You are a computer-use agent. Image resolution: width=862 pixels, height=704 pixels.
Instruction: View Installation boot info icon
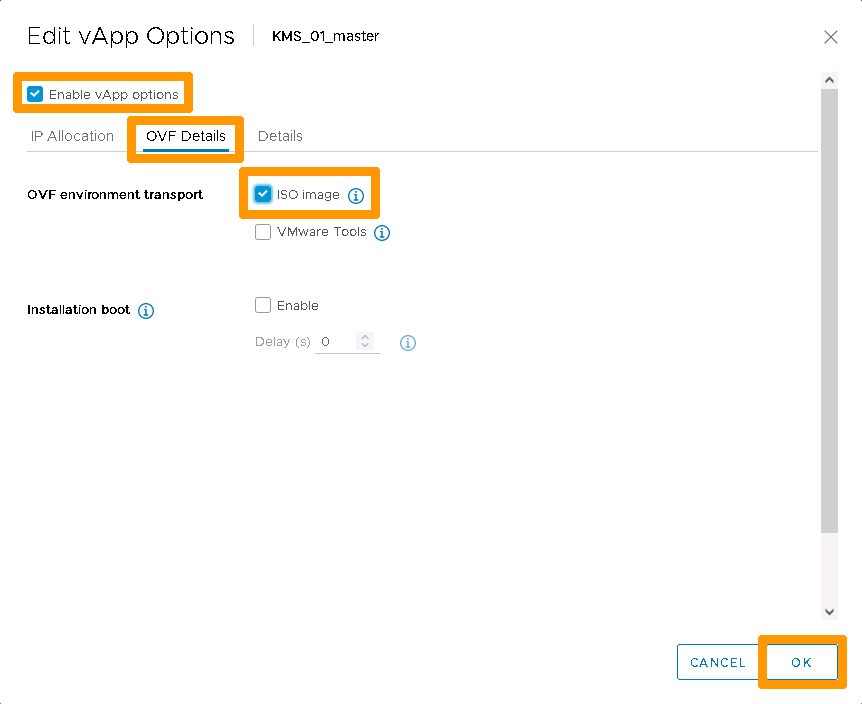tap(146, 311)
